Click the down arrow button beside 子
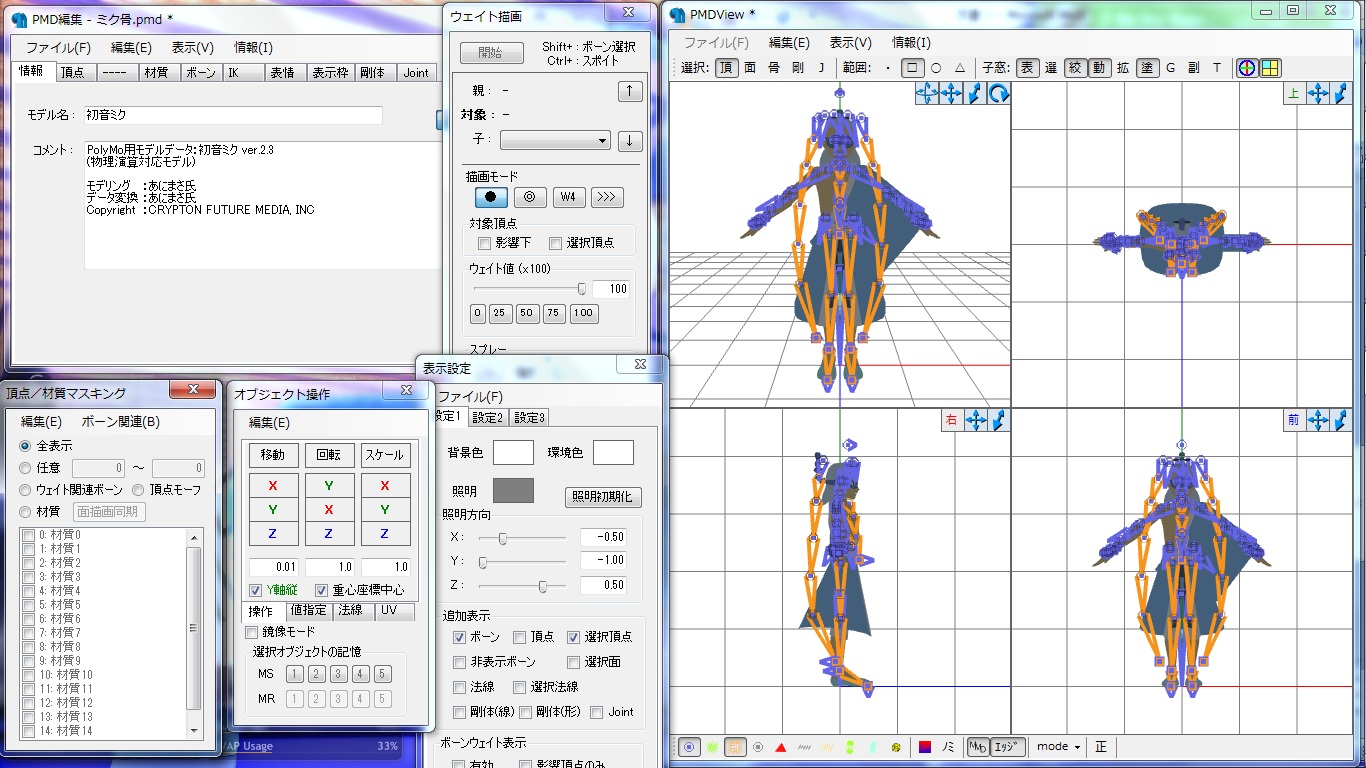The height and width of the screenshot is (768, 1366). point(629,141)
